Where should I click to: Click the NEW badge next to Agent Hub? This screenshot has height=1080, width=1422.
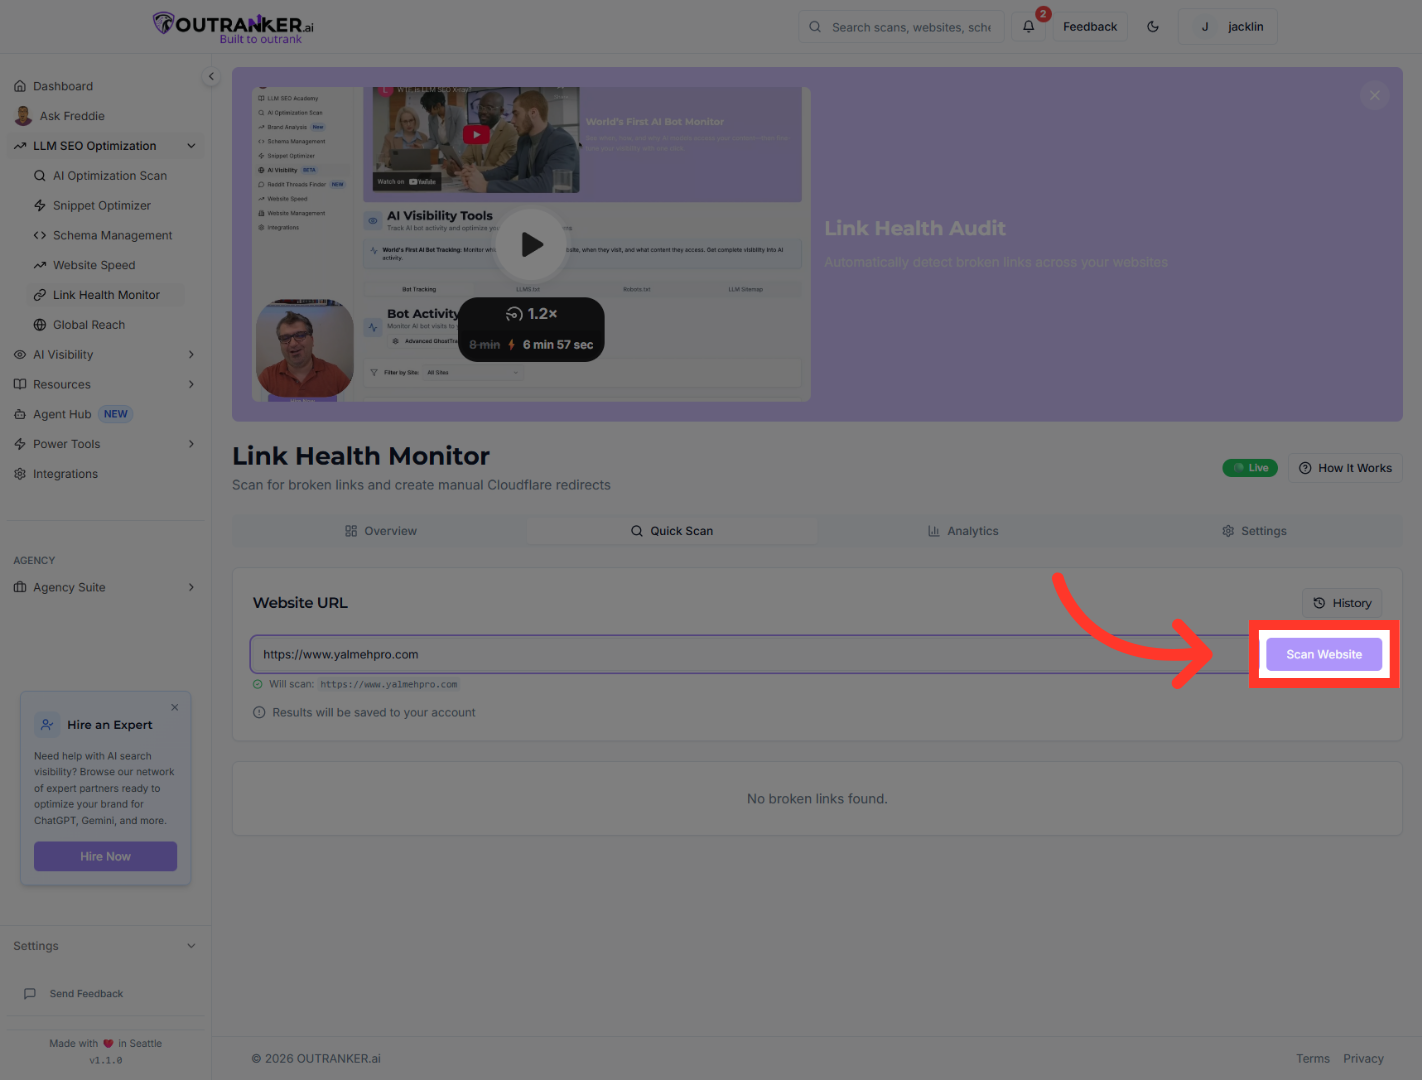(116, 415)
